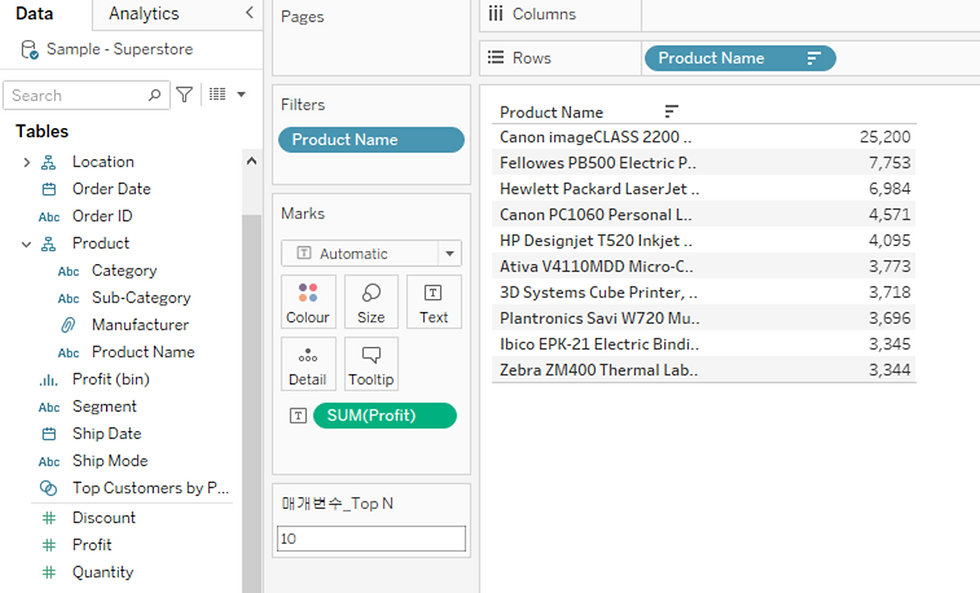The height and width of the screenshot is (593, 980).
Task: Click the Sample - Superstore datasource icon
Action: point(29,49)
